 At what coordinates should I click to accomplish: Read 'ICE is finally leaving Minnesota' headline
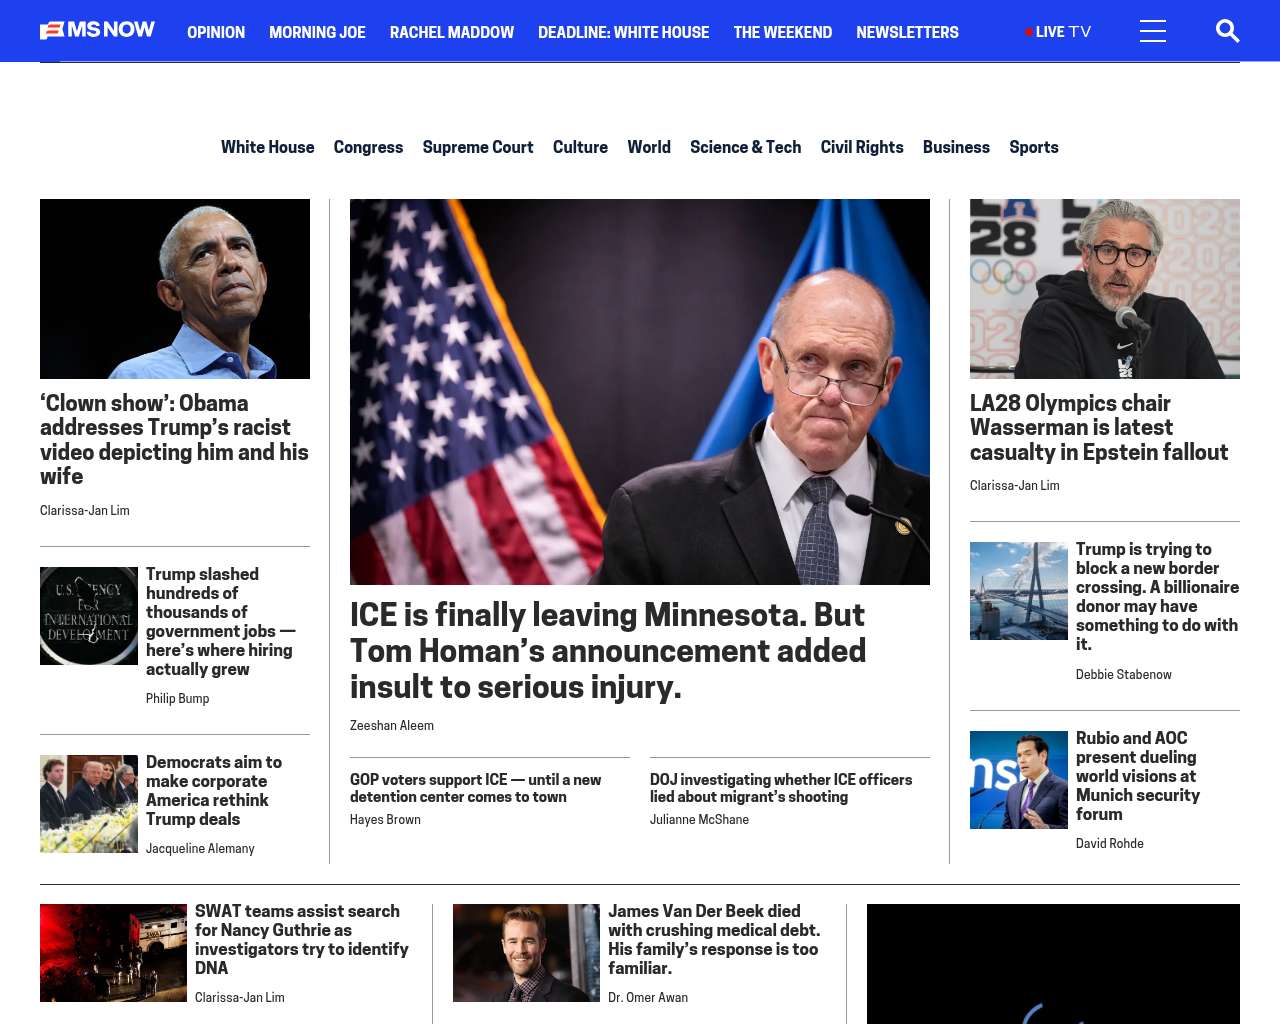coord(608,650)
